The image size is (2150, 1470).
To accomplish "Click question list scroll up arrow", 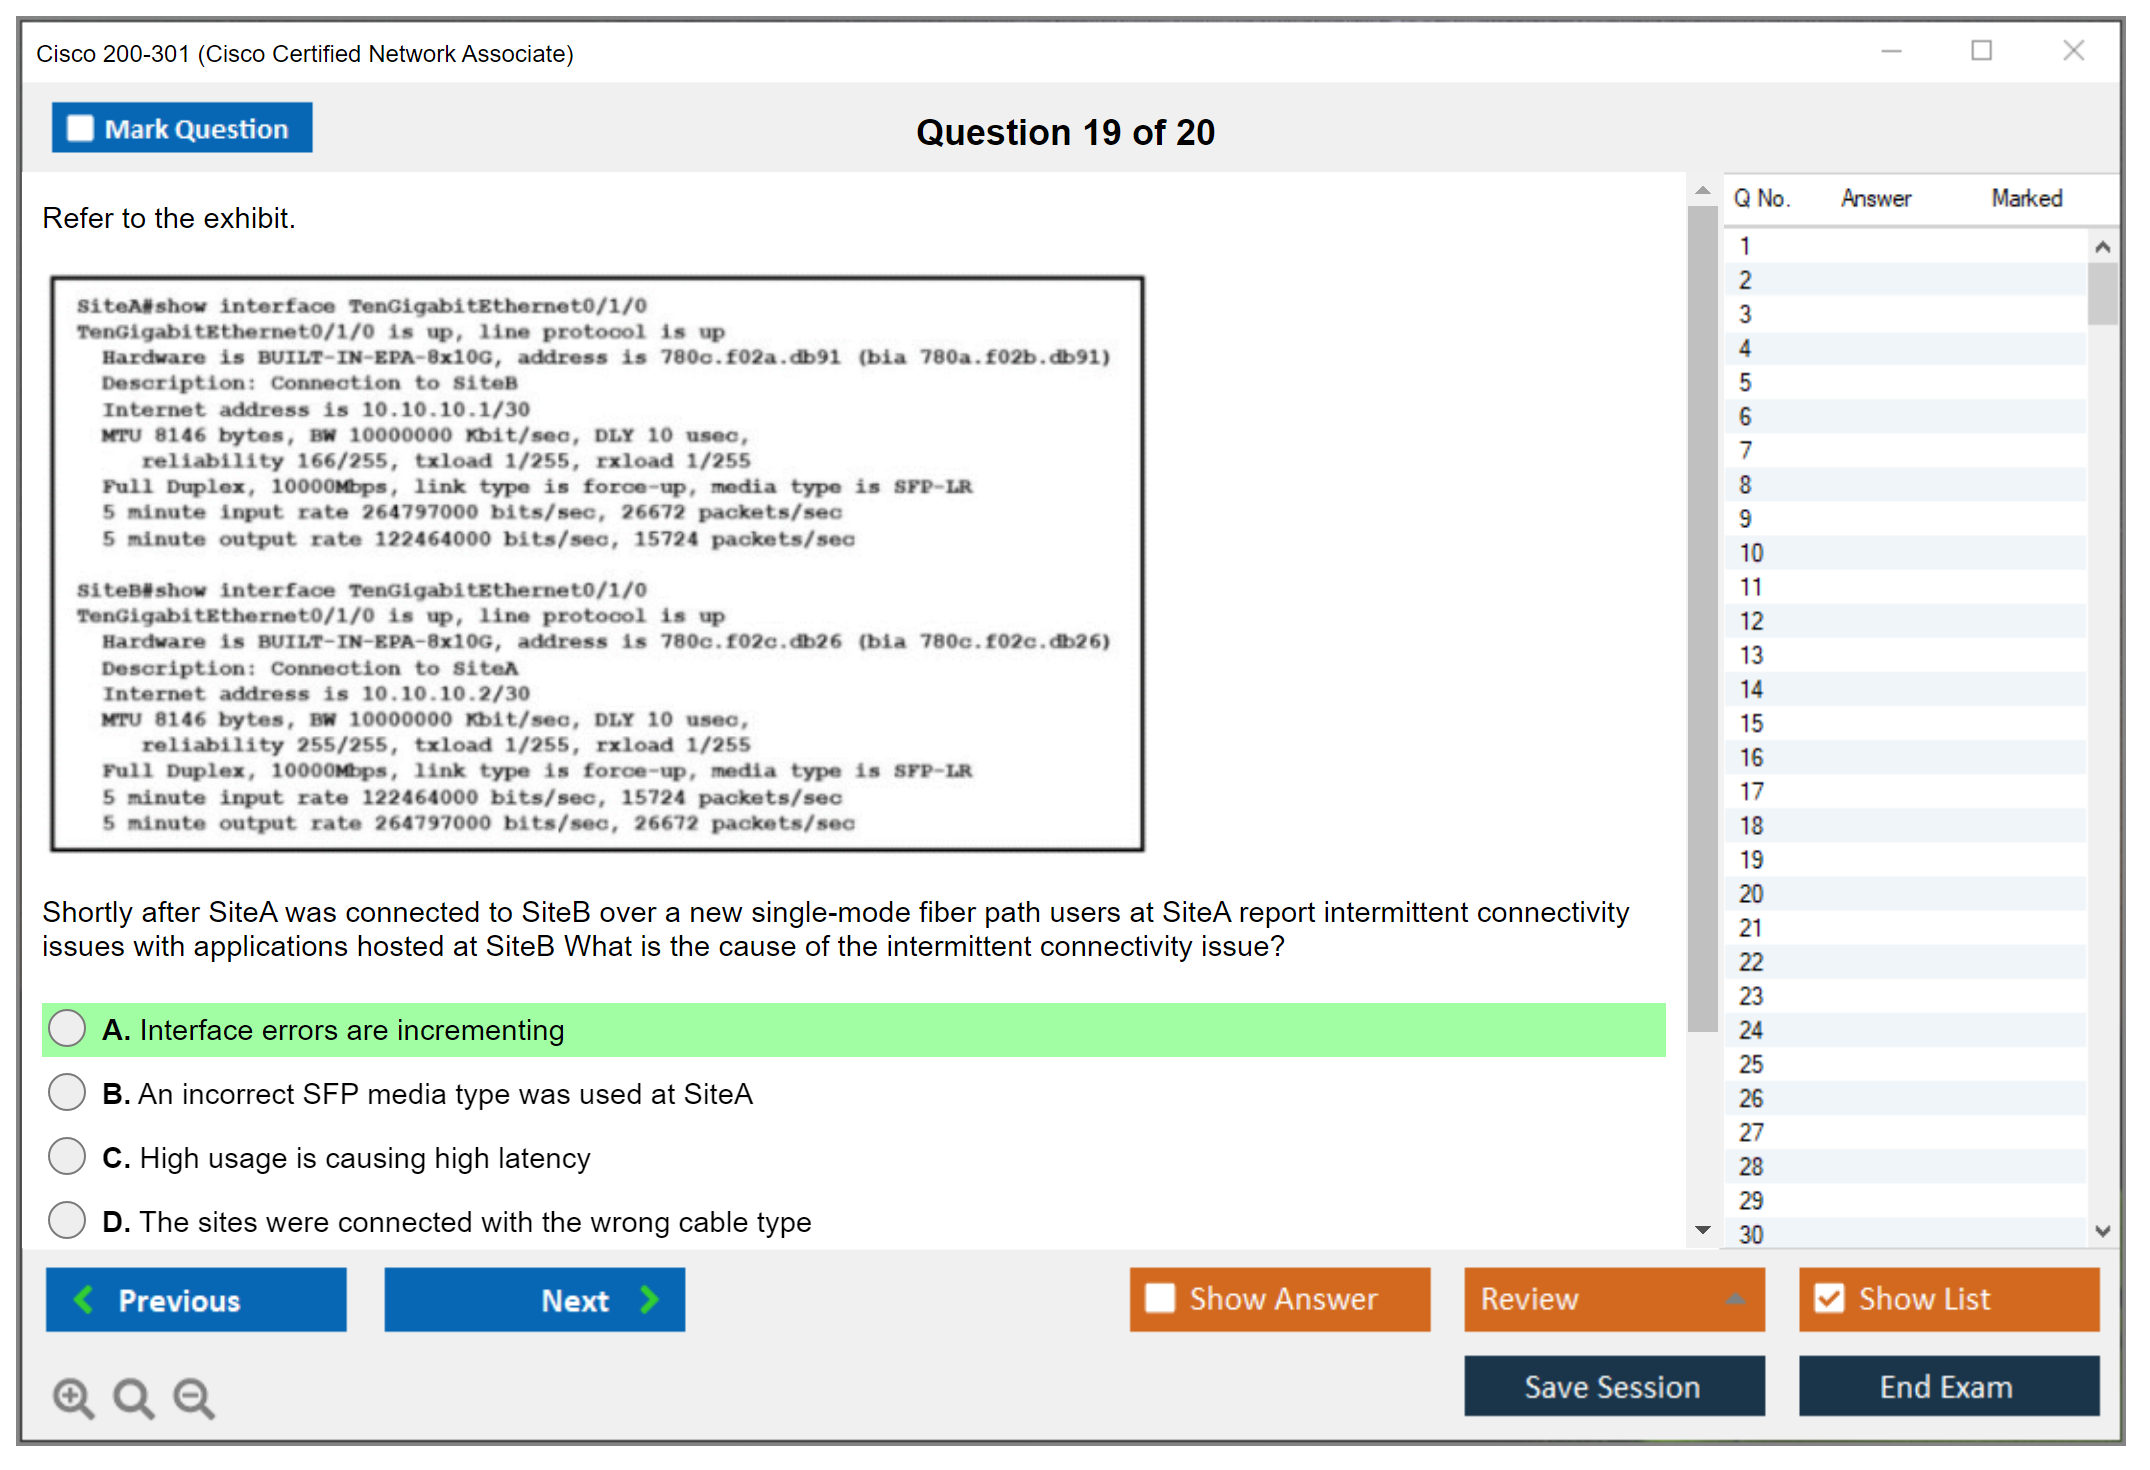I will 2102,247.
